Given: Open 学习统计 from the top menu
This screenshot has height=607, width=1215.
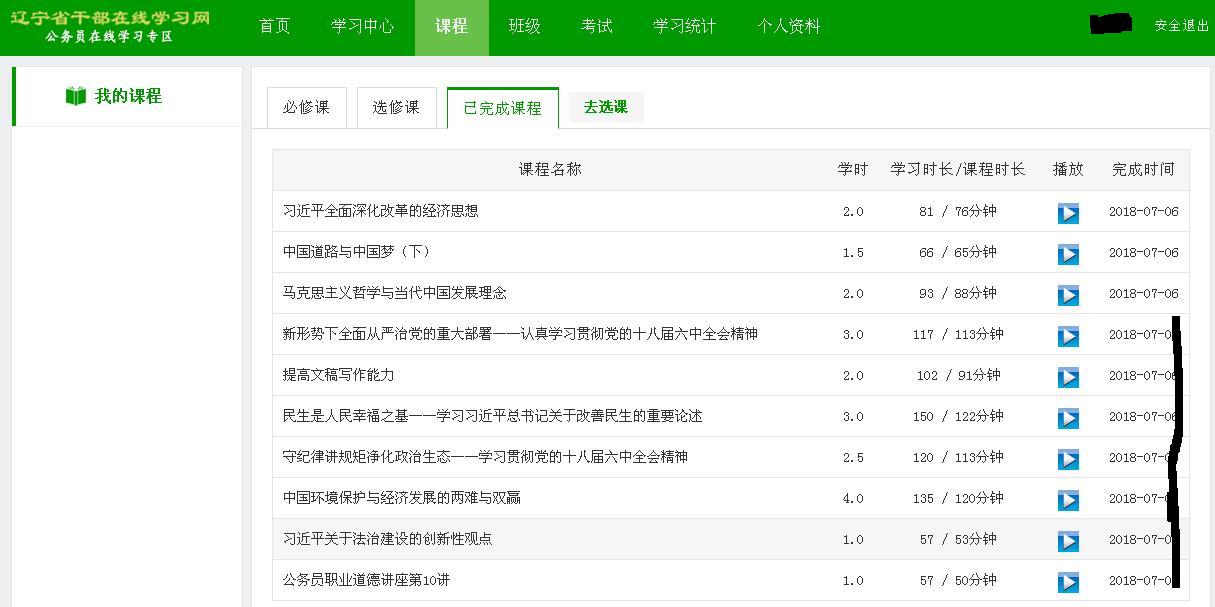Looking at the screenshot, I should tap(684, 27).
